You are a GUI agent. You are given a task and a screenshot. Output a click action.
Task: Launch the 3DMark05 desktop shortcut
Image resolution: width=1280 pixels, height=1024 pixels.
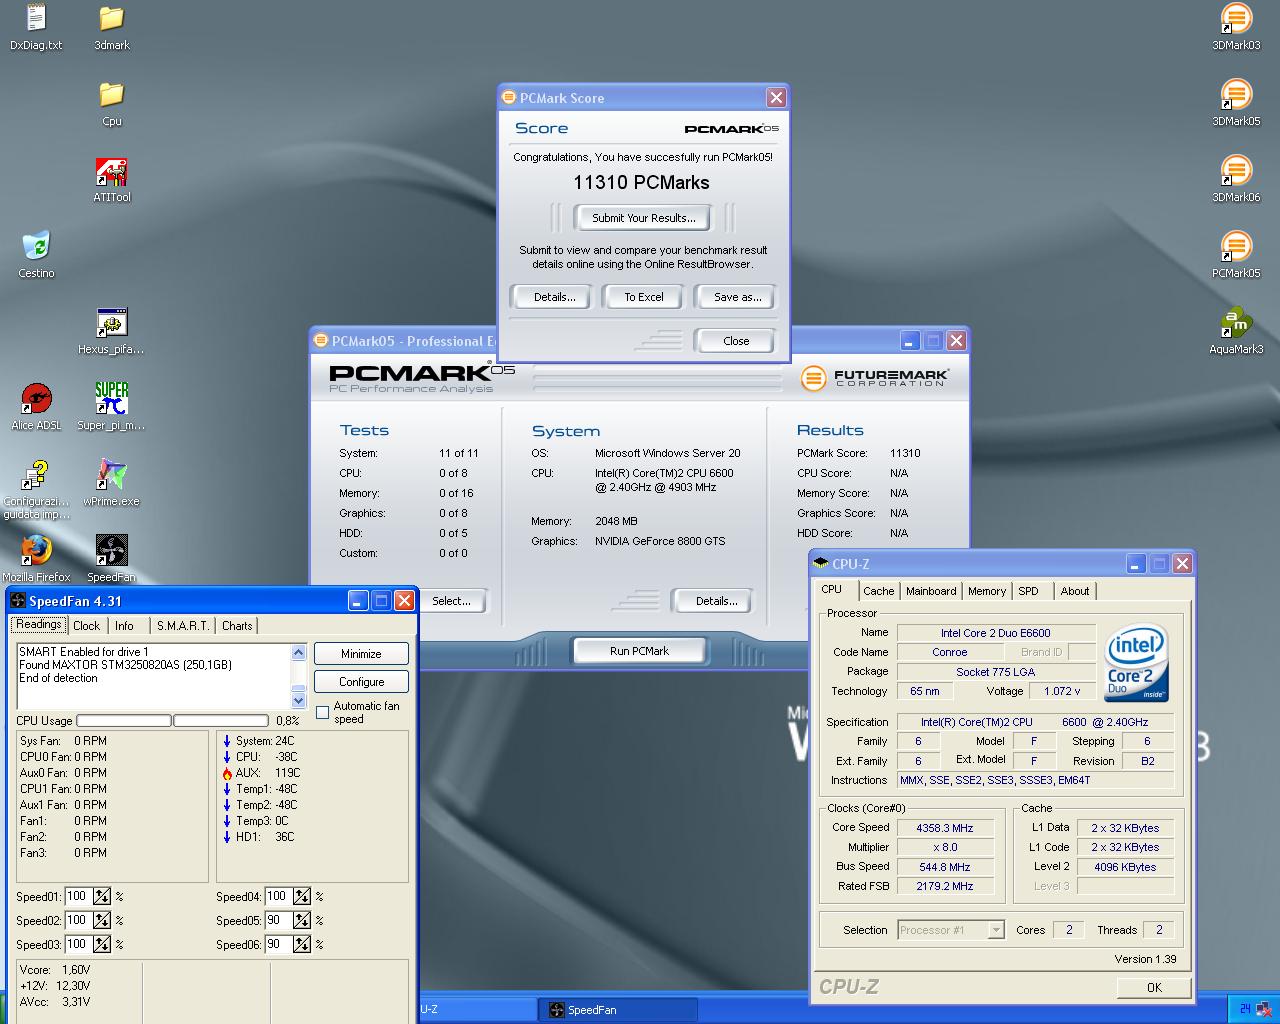(1236, 103)
